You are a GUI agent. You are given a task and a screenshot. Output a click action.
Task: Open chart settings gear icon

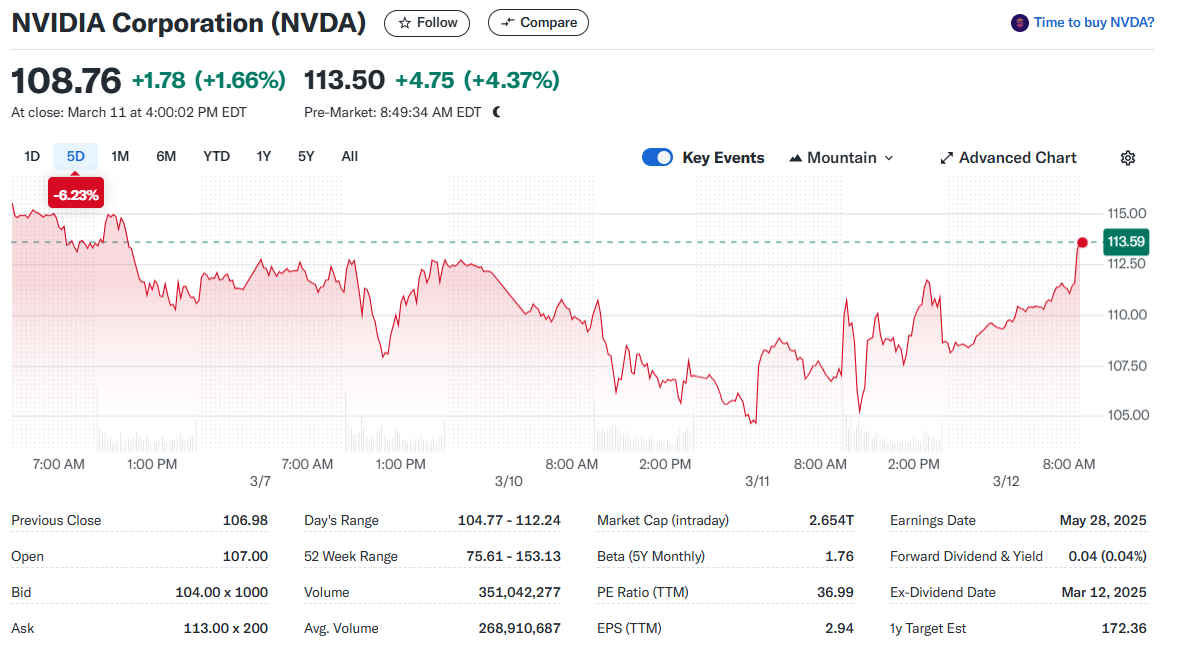click(1128, 158)
